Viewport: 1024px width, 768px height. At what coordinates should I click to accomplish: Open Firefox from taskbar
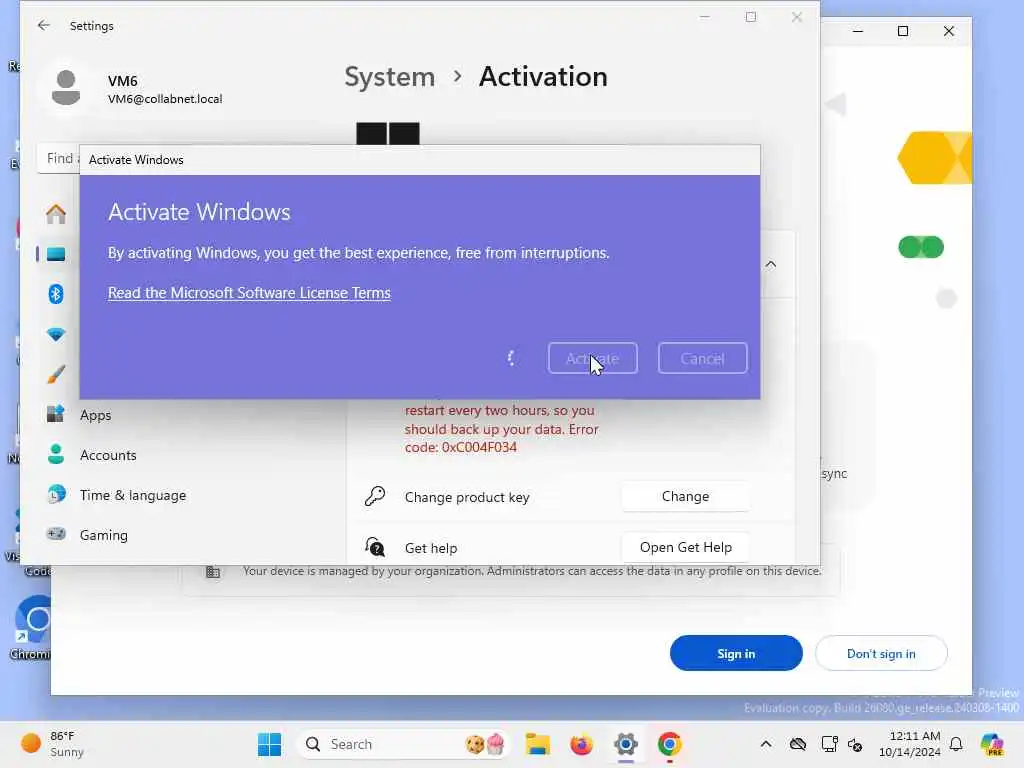(581, 744)
